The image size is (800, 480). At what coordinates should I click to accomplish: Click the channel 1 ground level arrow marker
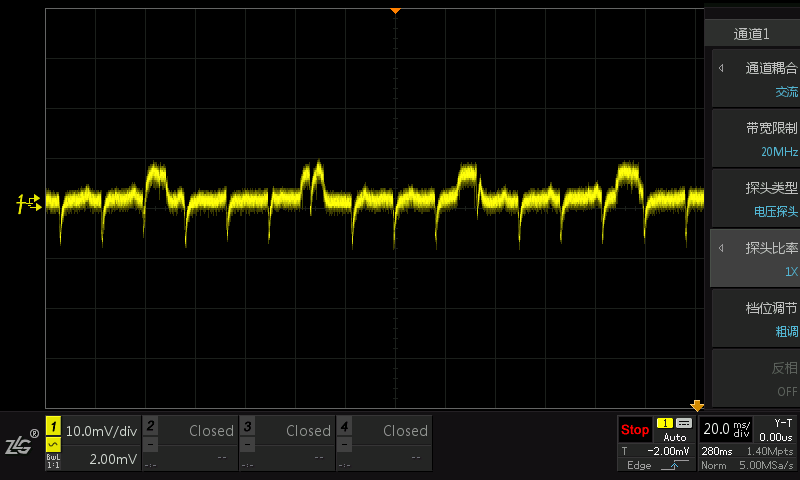tap(29, 204)
